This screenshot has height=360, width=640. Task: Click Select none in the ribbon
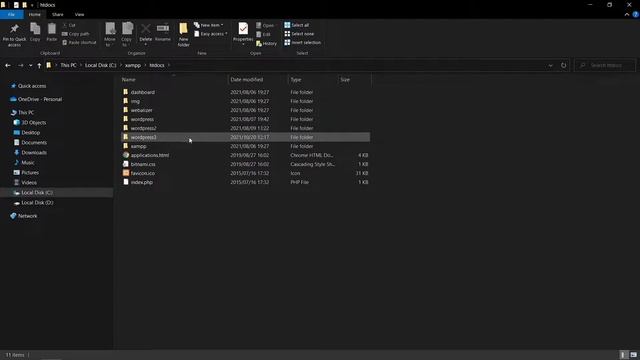tap(299, 34)
